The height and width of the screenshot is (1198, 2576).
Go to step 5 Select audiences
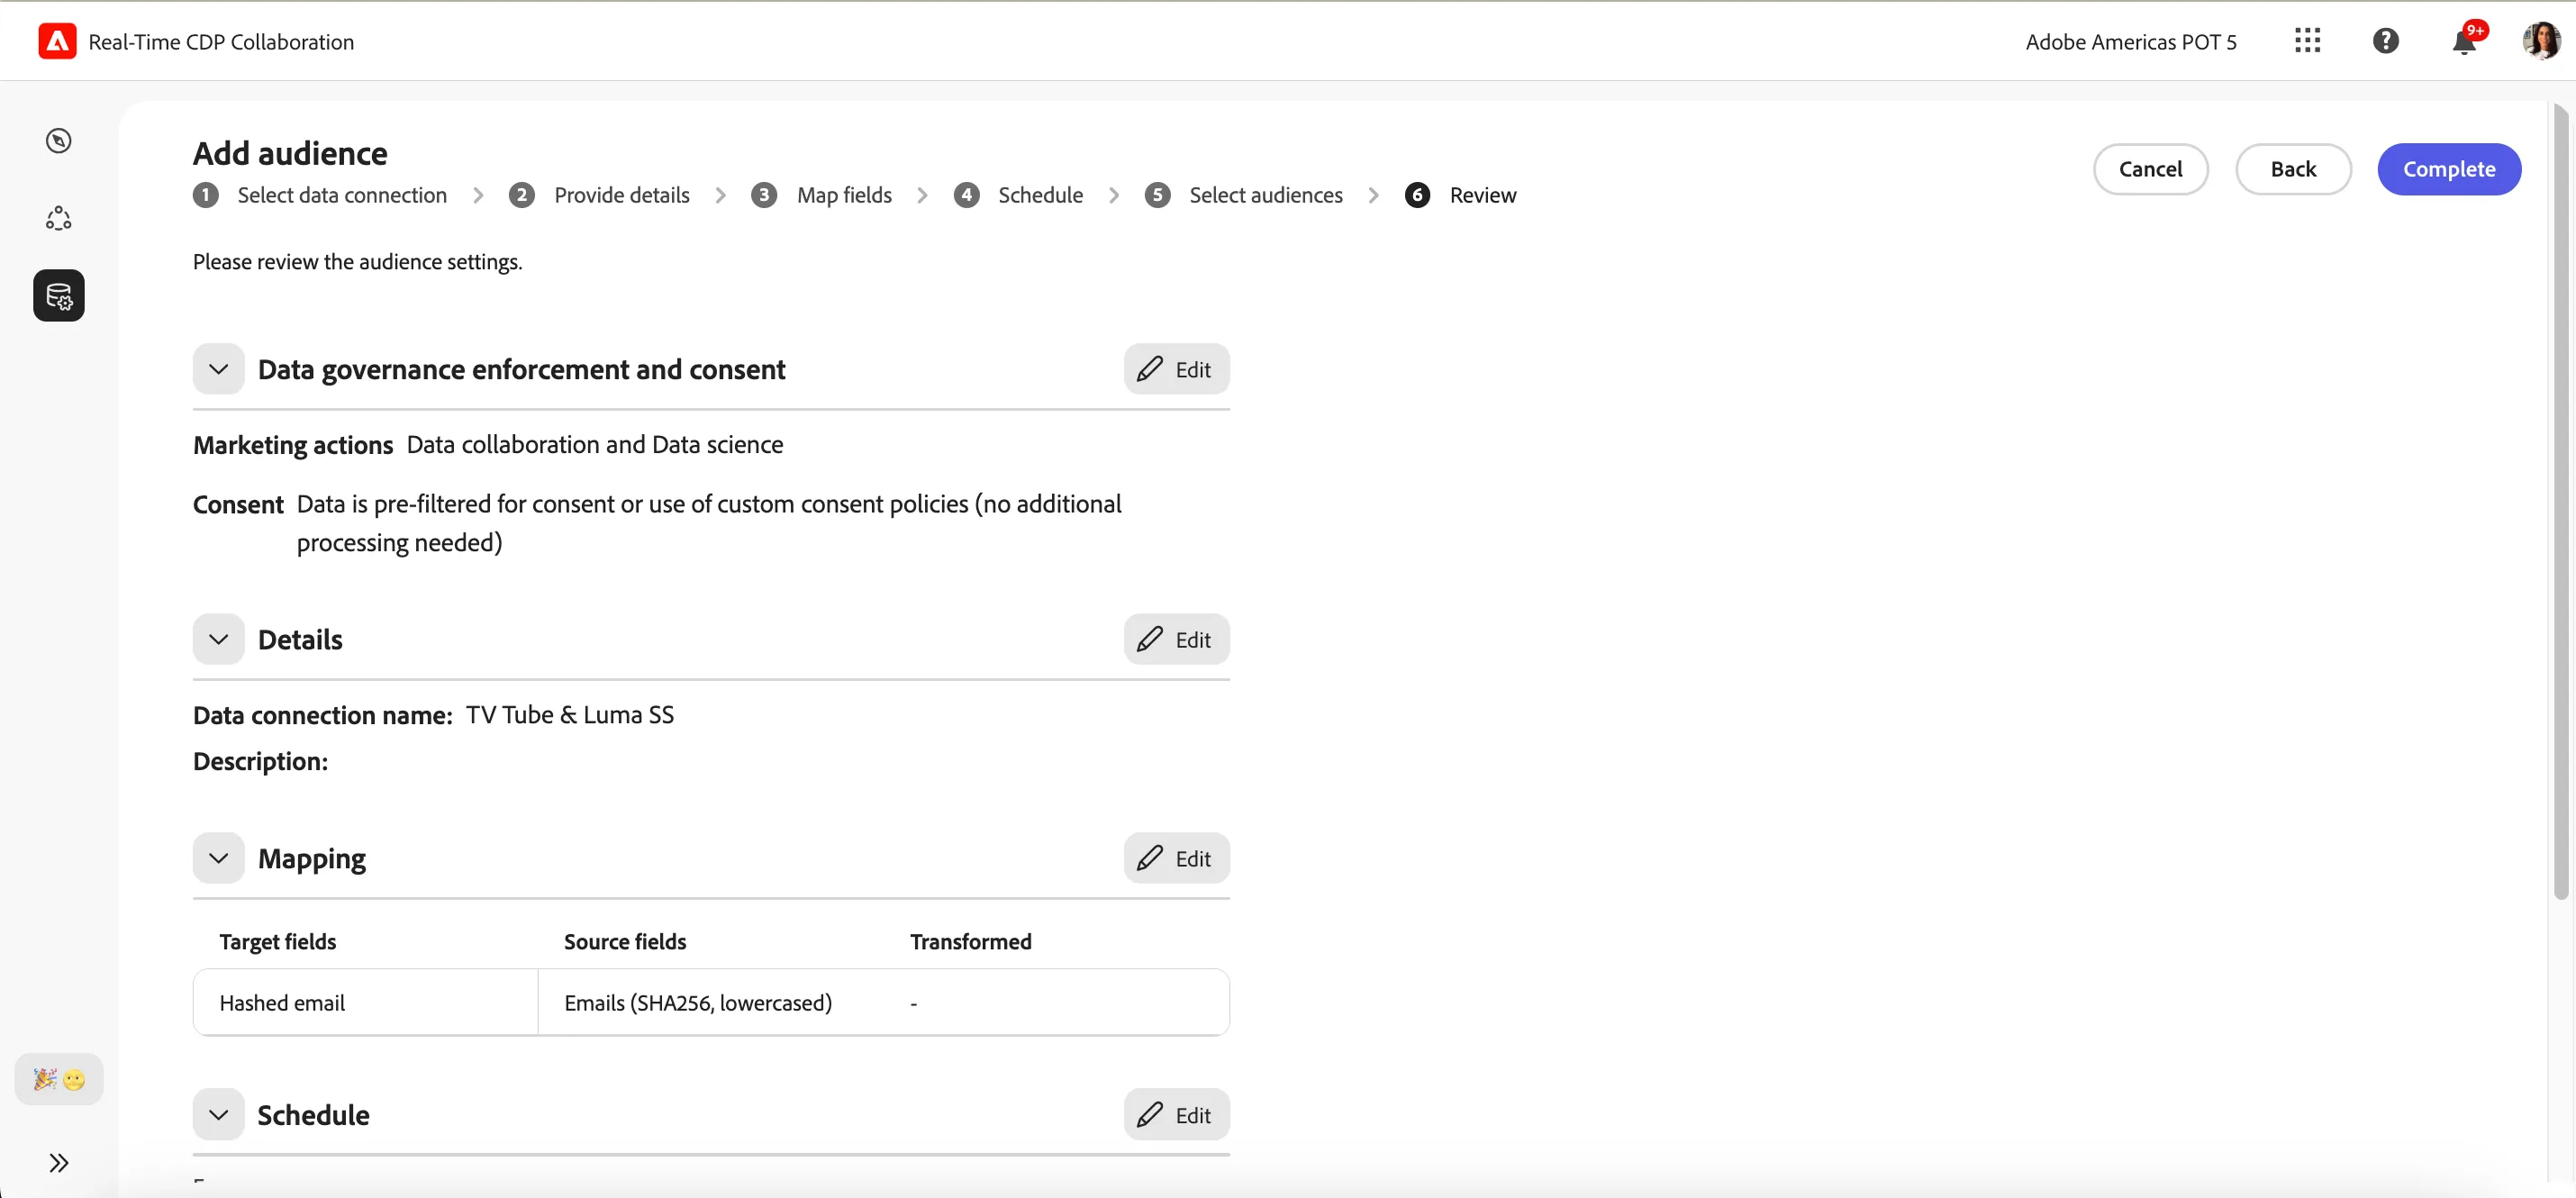click(1243, 195)
